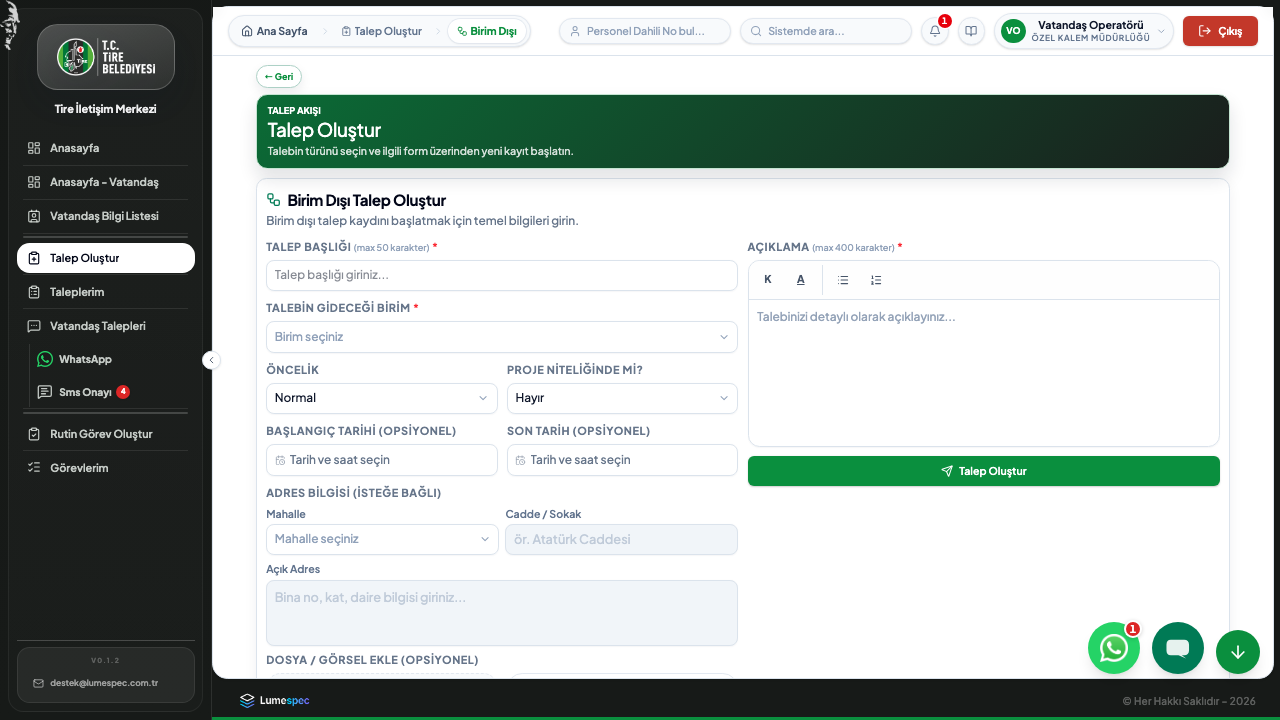Screen dimensions: 1280x720
Task: Click the Ana Sayfa breadcrumb
Action: (x=275, y=31)
